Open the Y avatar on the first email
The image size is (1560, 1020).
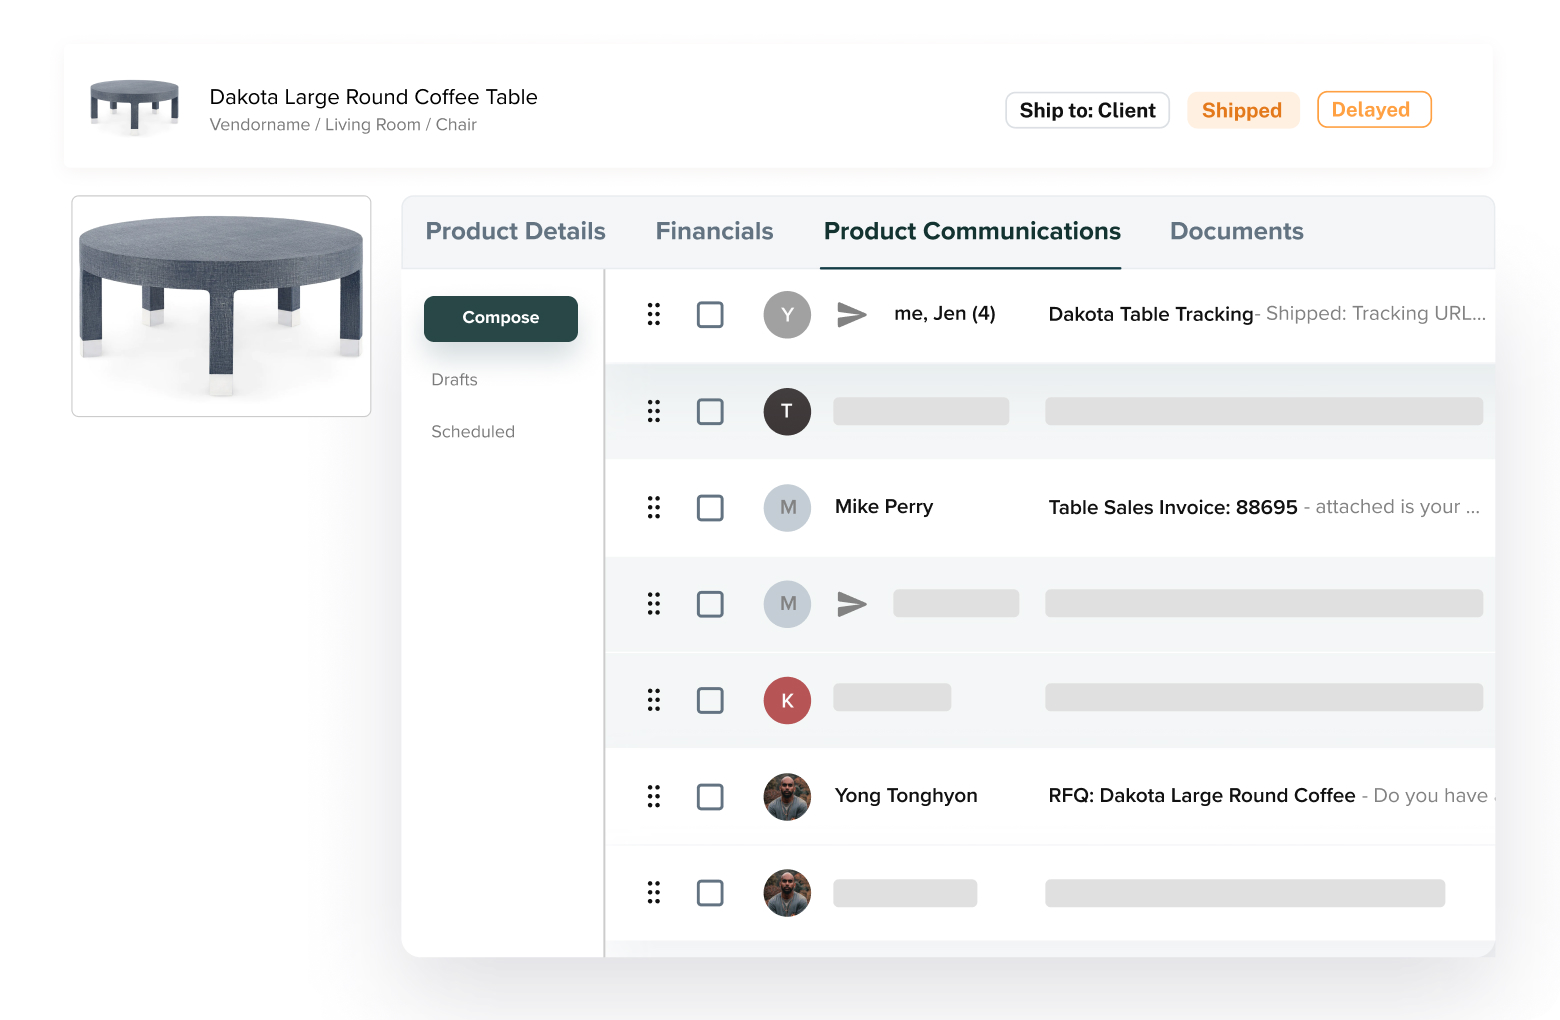coord(787,314)
